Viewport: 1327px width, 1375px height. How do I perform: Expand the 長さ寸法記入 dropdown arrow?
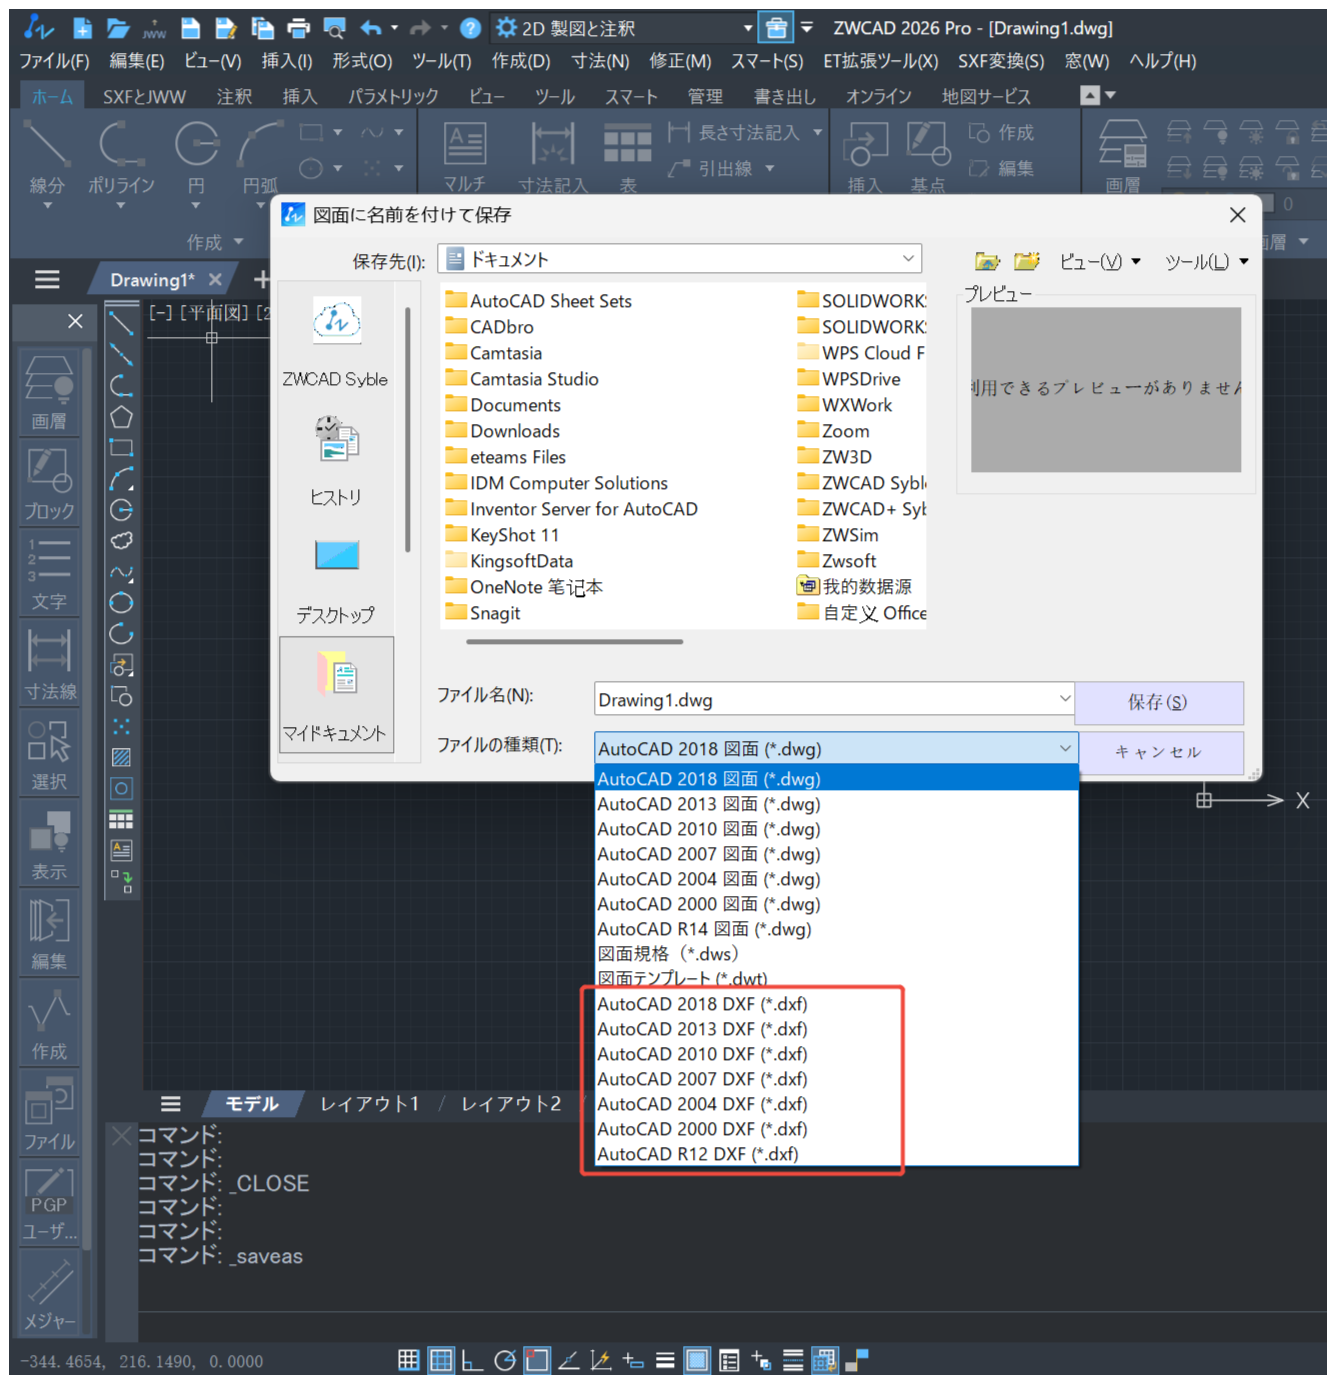(818, 132)
